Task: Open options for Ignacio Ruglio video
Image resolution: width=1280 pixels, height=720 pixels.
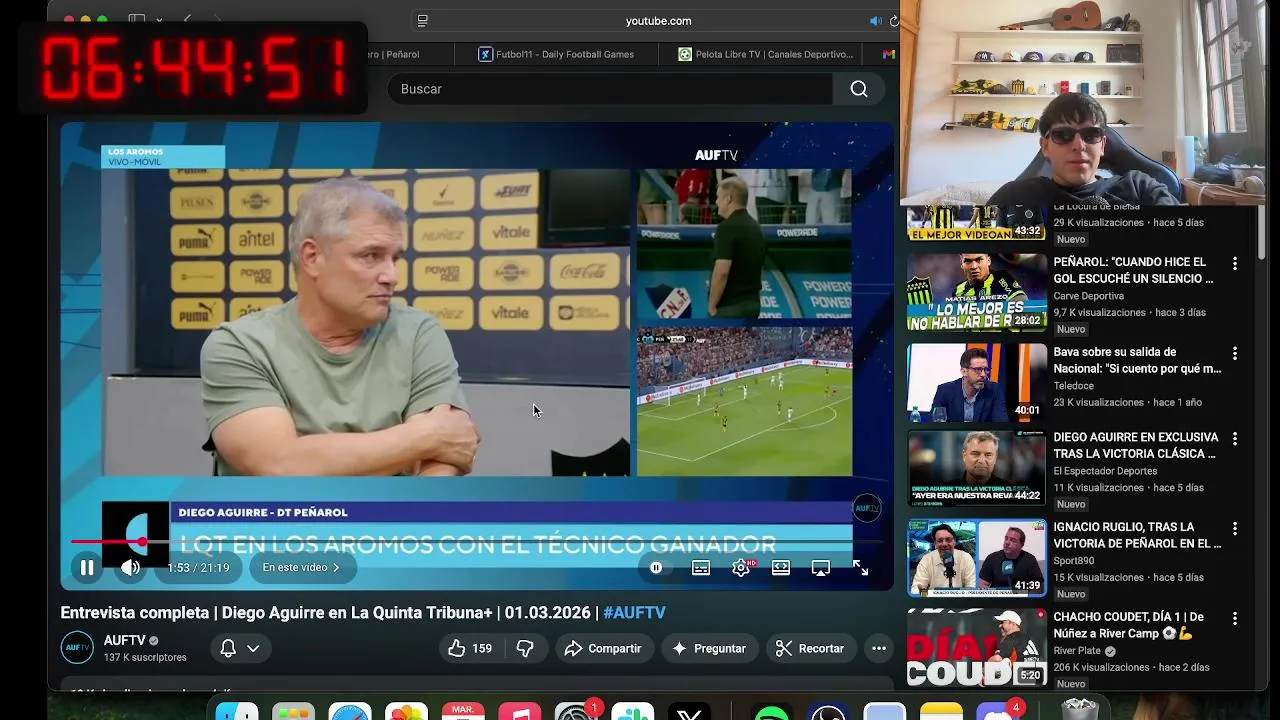Action: click(x=1235, y=529)
